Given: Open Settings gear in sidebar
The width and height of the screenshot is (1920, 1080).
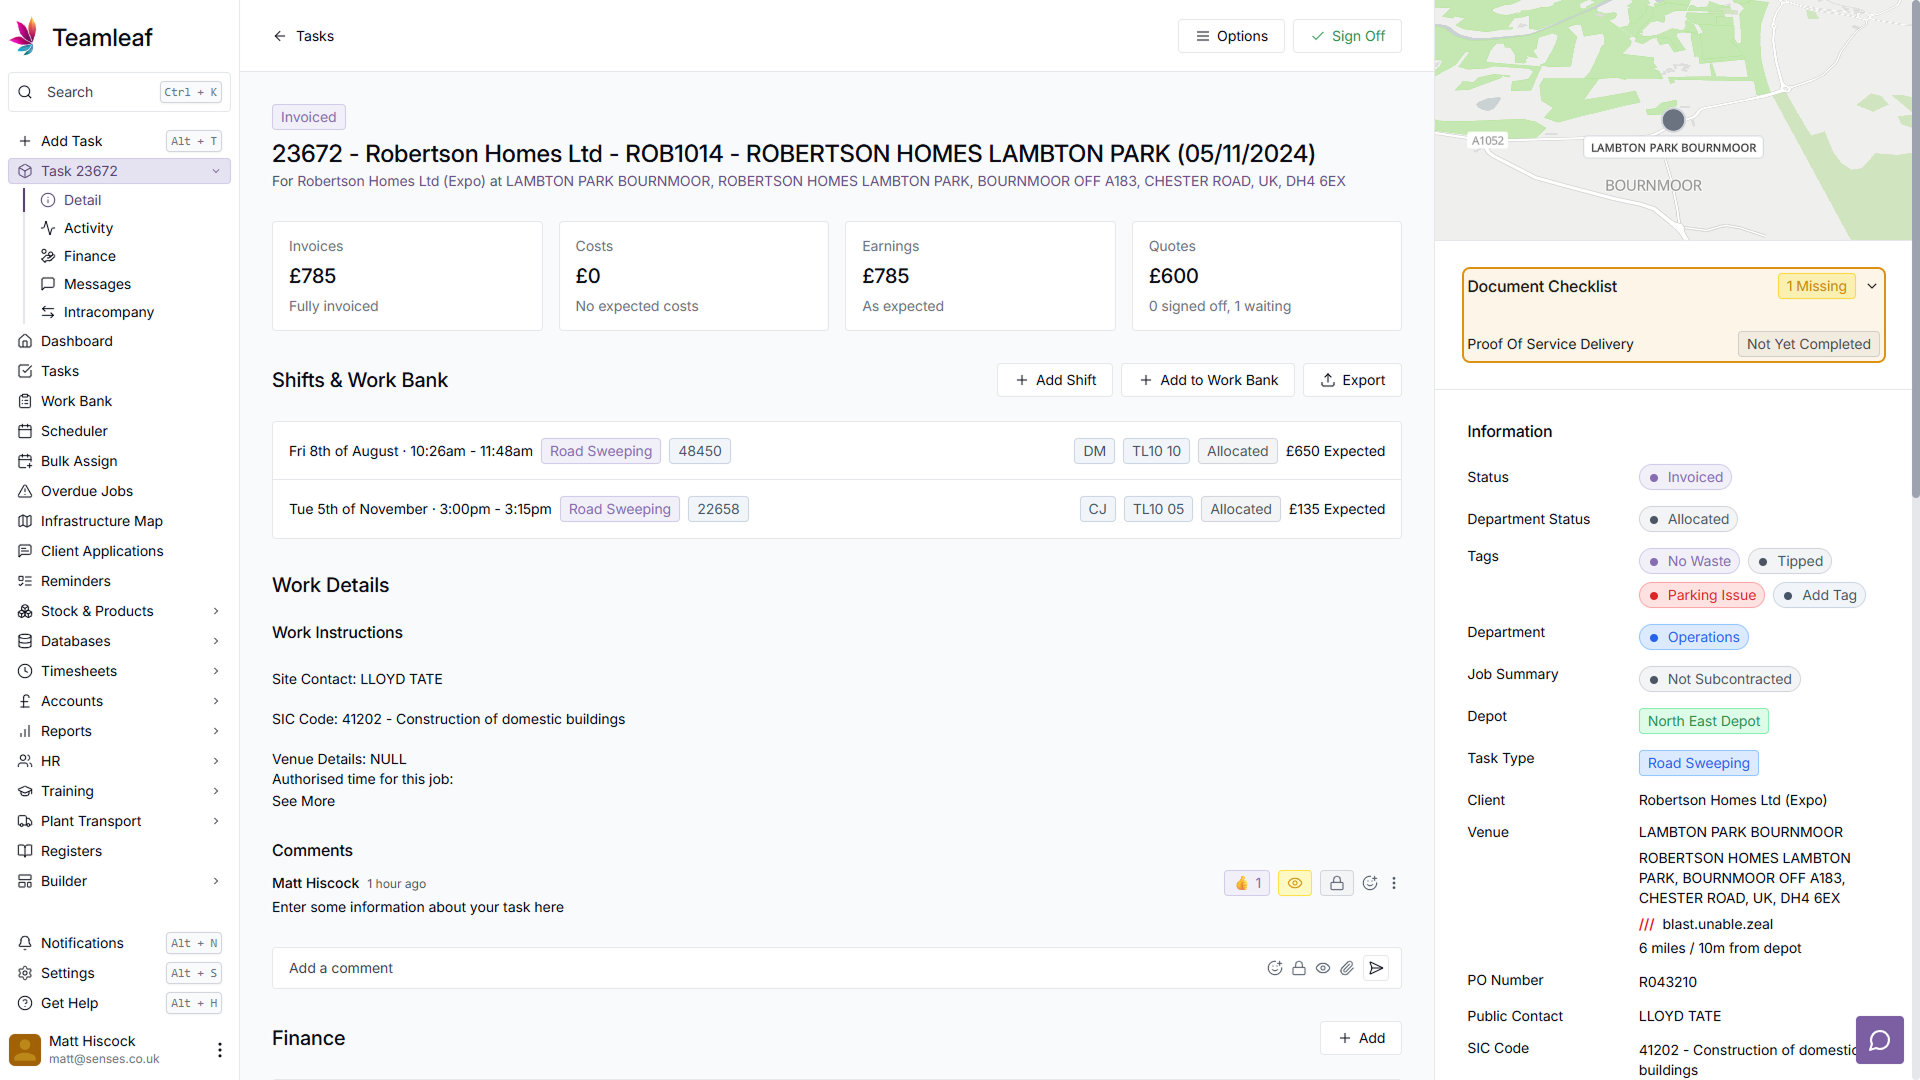Looking at the screenshot, I should point(25,973).
